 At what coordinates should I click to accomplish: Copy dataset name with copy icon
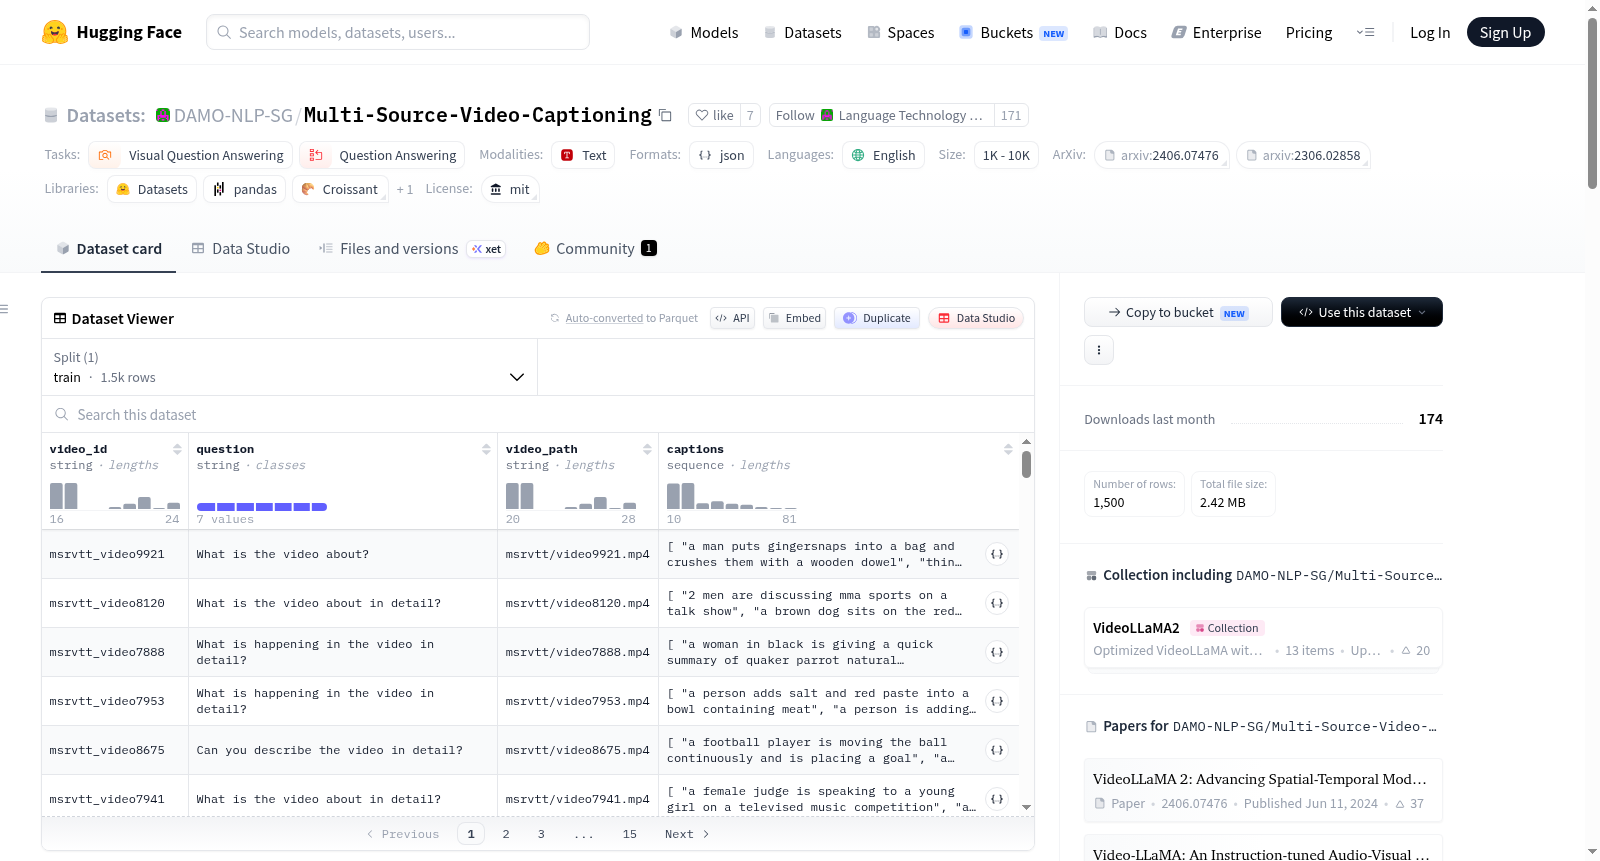pyautogui.click(x=665, y=116)
